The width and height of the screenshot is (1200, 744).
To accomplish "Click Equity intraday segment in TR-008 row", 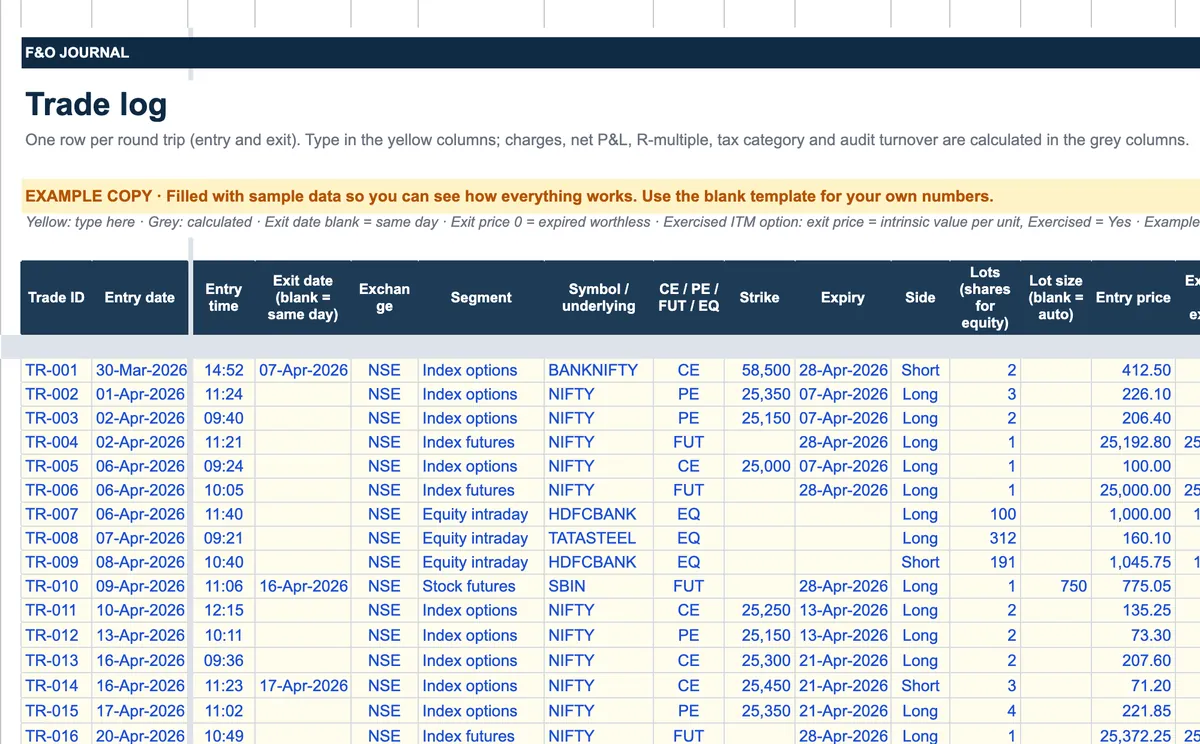I will tap(481, 538).
